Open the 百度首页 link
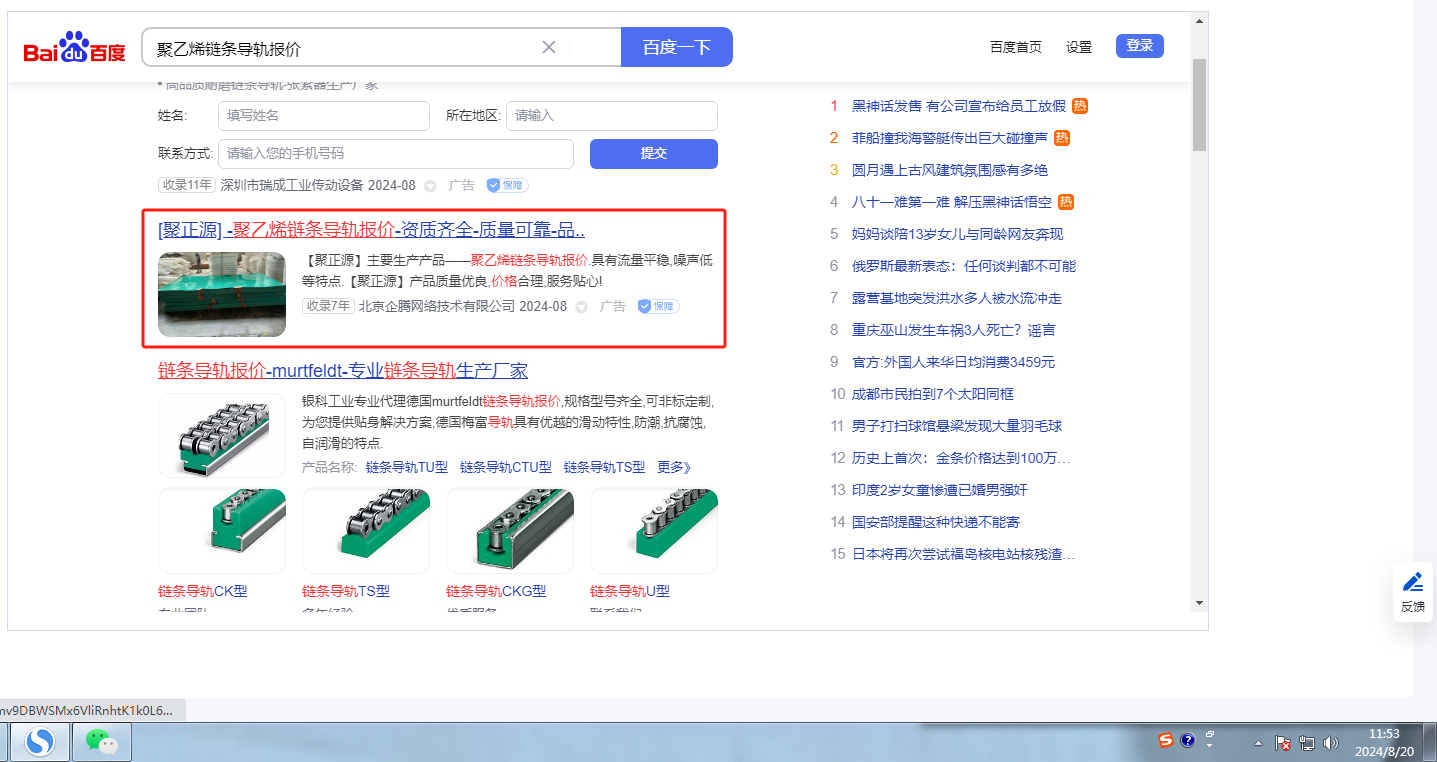Screen dimensions: 1437x762 pyautogui.click(x=1016, y=47)
